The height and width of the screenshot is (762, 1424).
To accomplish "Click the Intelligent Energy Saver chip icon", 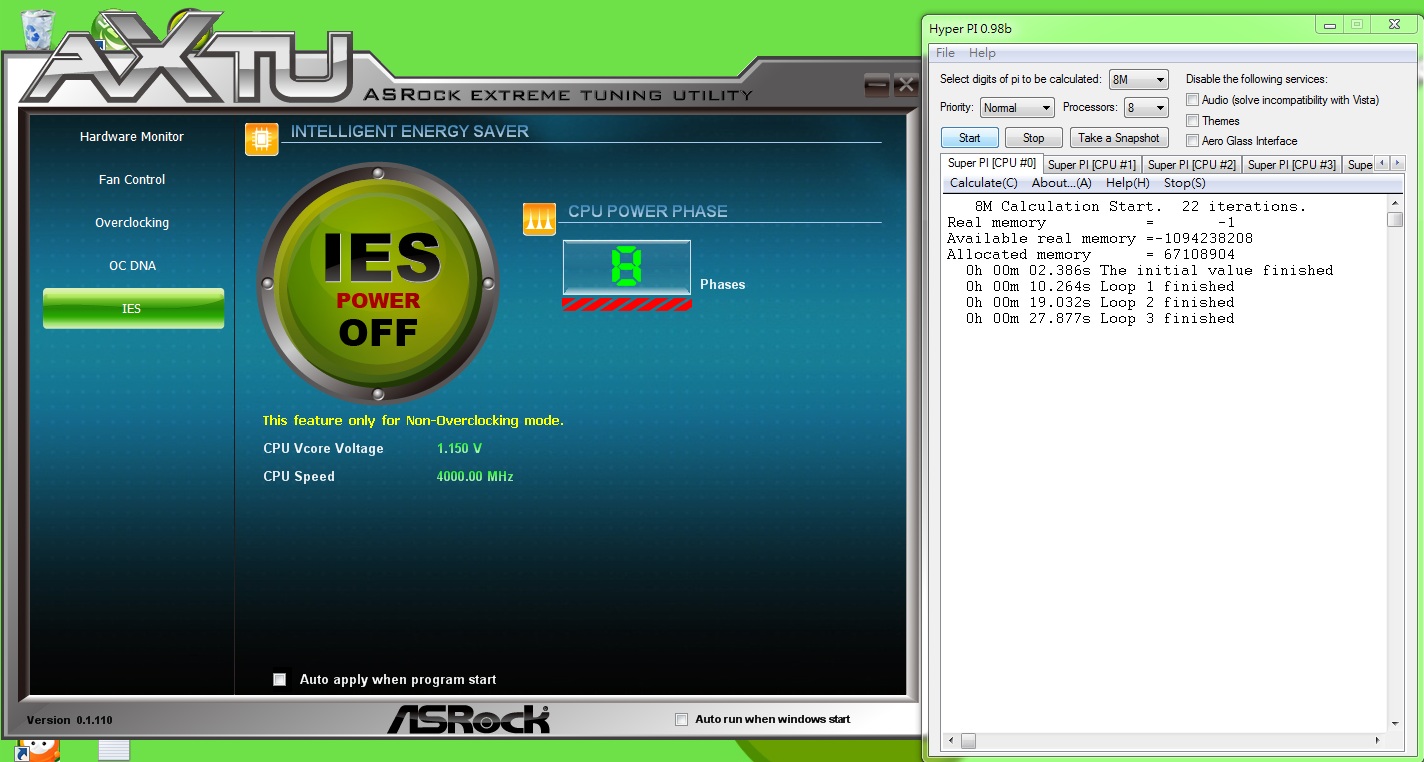I will pyautogui.click(x=261, y=139).
